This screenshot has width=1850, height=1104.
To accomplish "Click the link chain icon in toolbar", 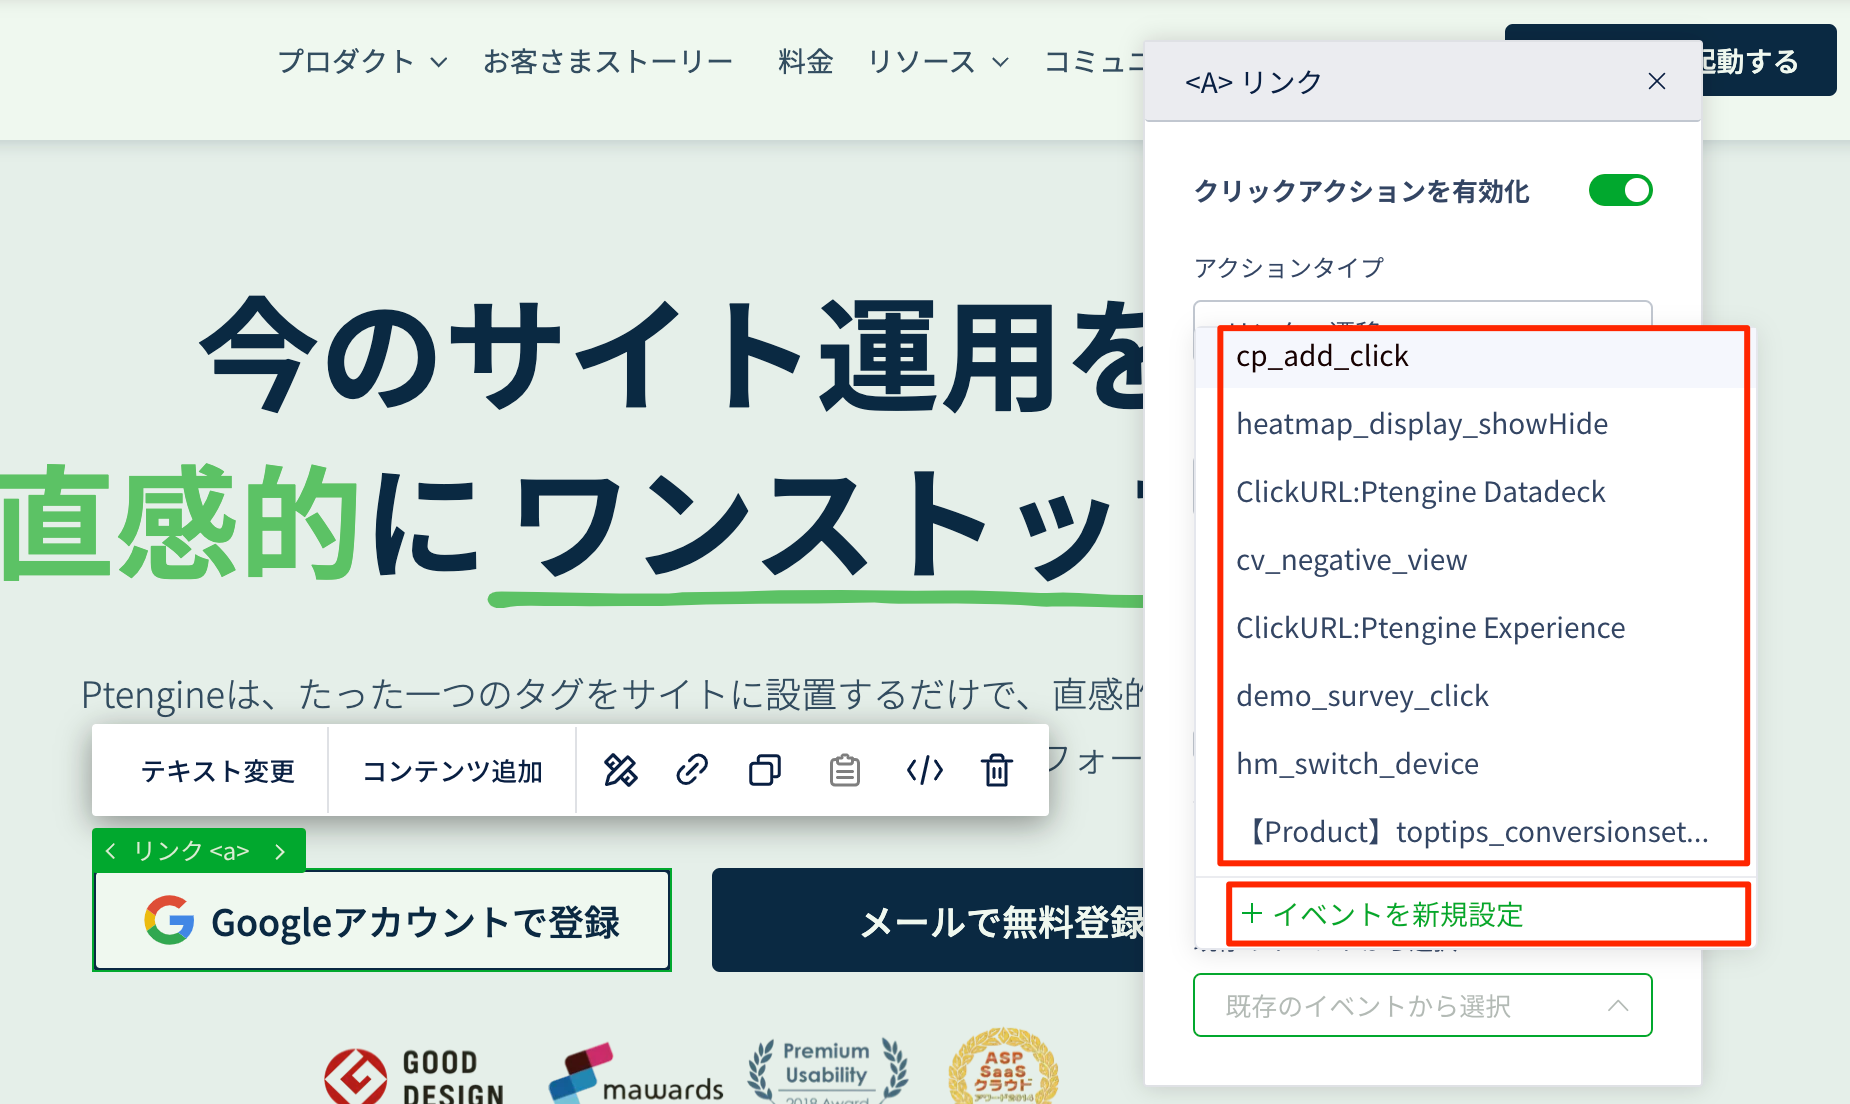I will point(692,770).
